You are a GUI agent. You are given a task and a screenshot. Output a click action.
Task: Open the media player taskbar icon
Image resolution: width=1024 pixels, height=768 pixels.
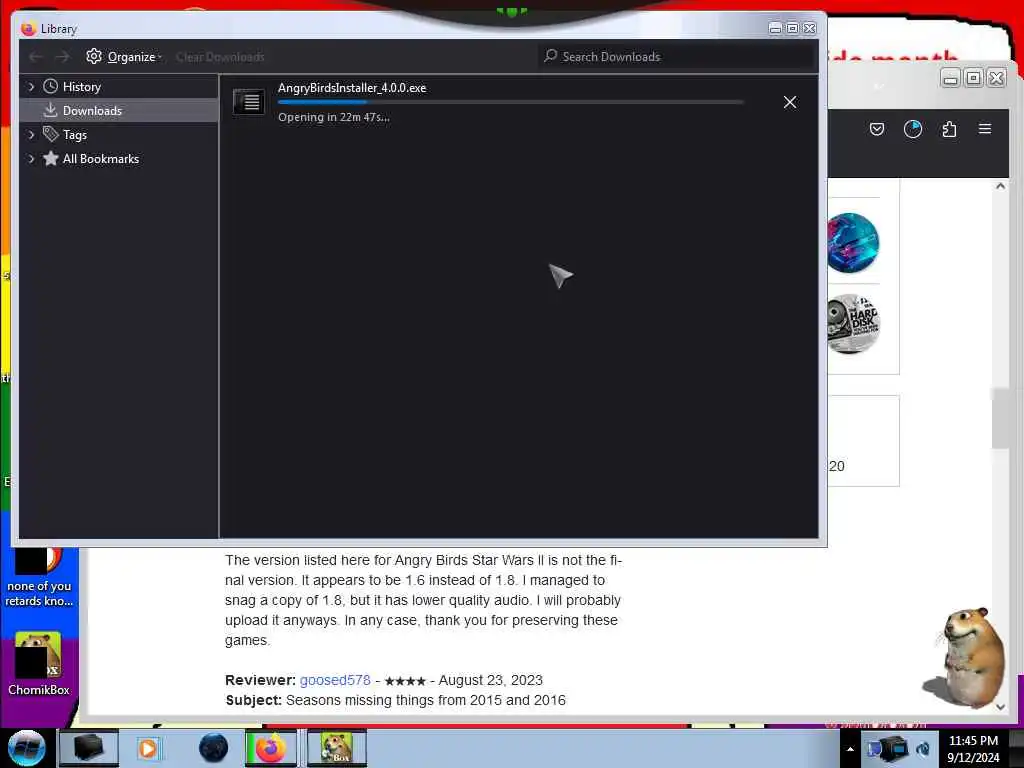pyautogui.click(x=148, y=748)
